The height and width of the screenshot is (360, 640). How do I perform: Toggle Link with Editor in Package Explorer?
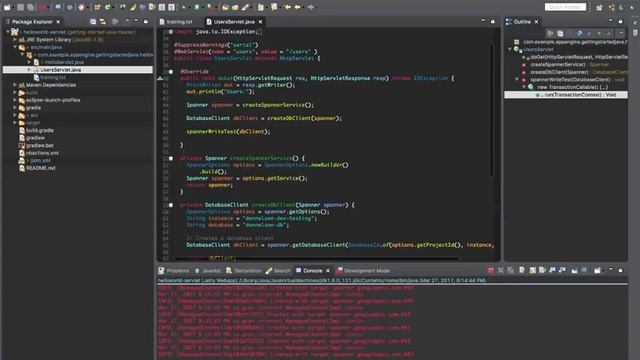103,22
